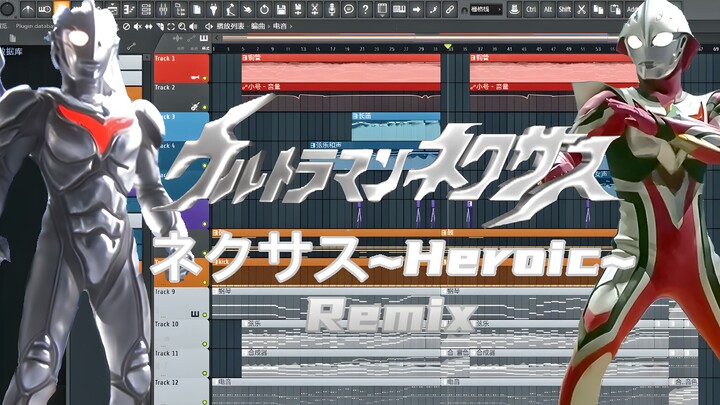The width and height of the screenshot is (720, 405).
Task: Enable the countdown-before-recording icon
Action: 45,9
